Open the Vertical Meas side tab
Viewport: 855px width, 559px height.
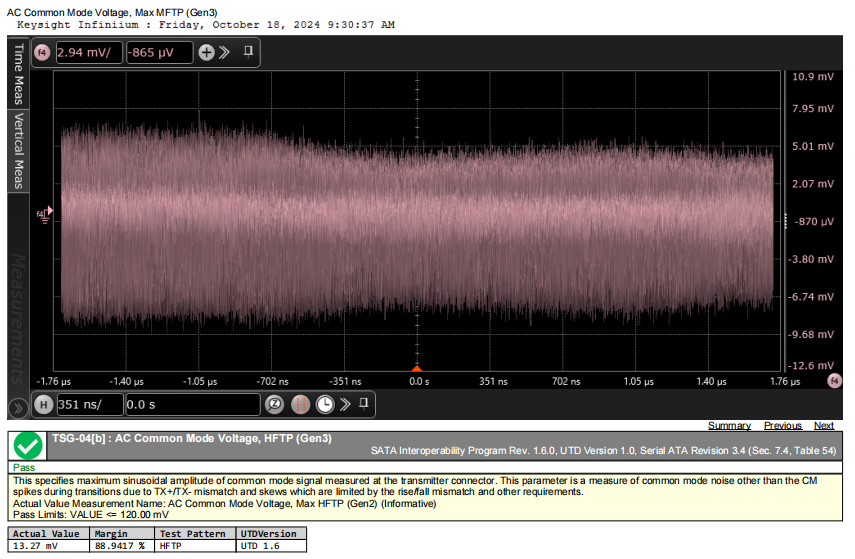(19, 151)
